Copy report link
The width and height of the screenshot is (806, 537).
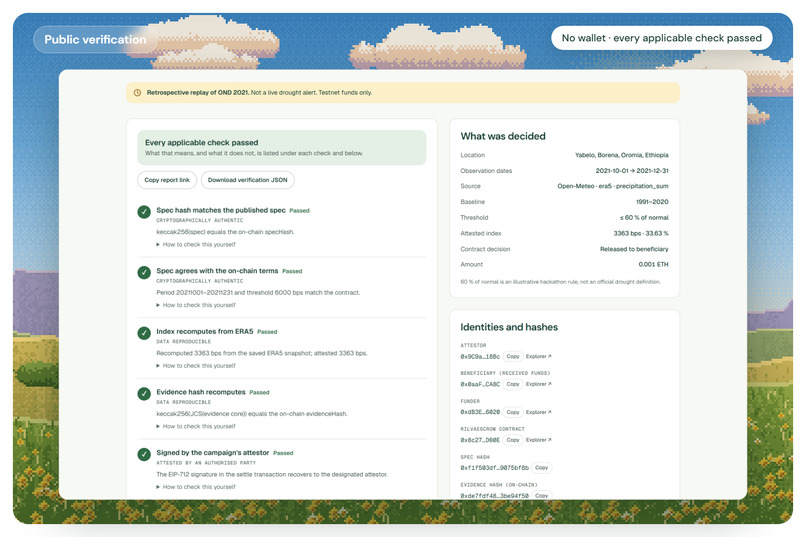pos(167,180)
